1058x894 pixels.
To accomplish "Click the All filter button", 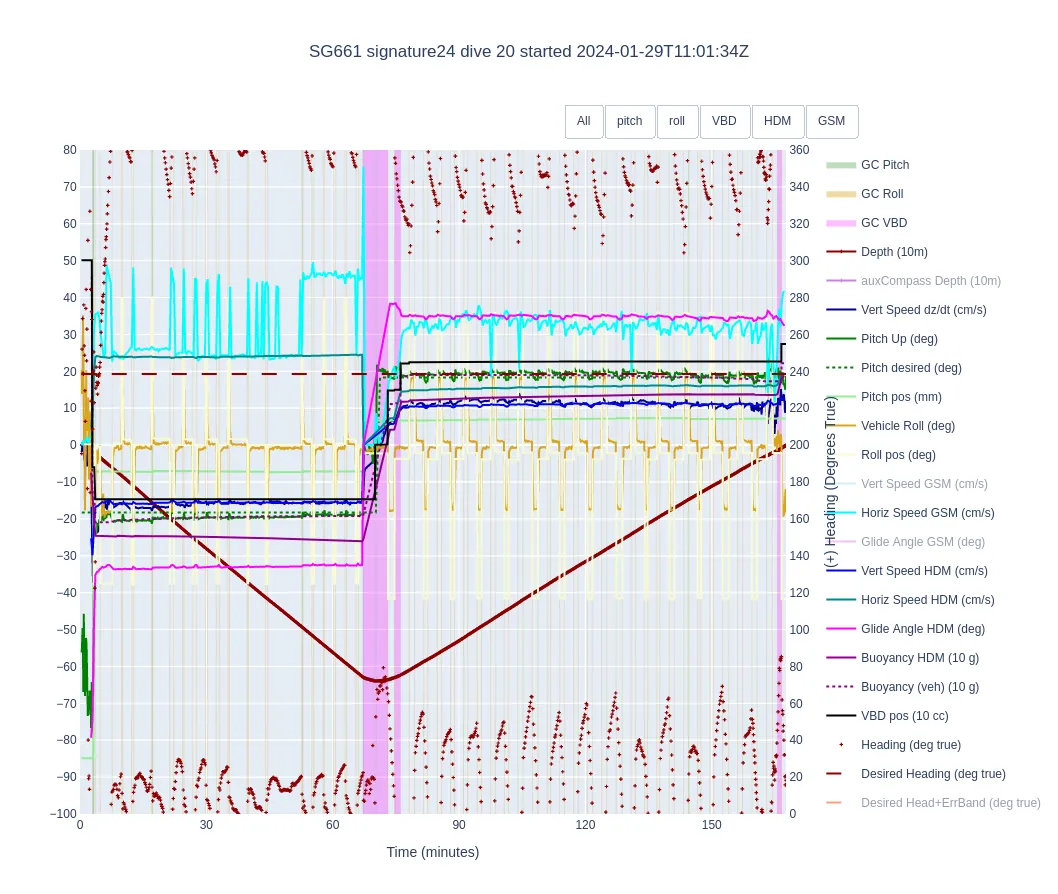I will point(584,121).
